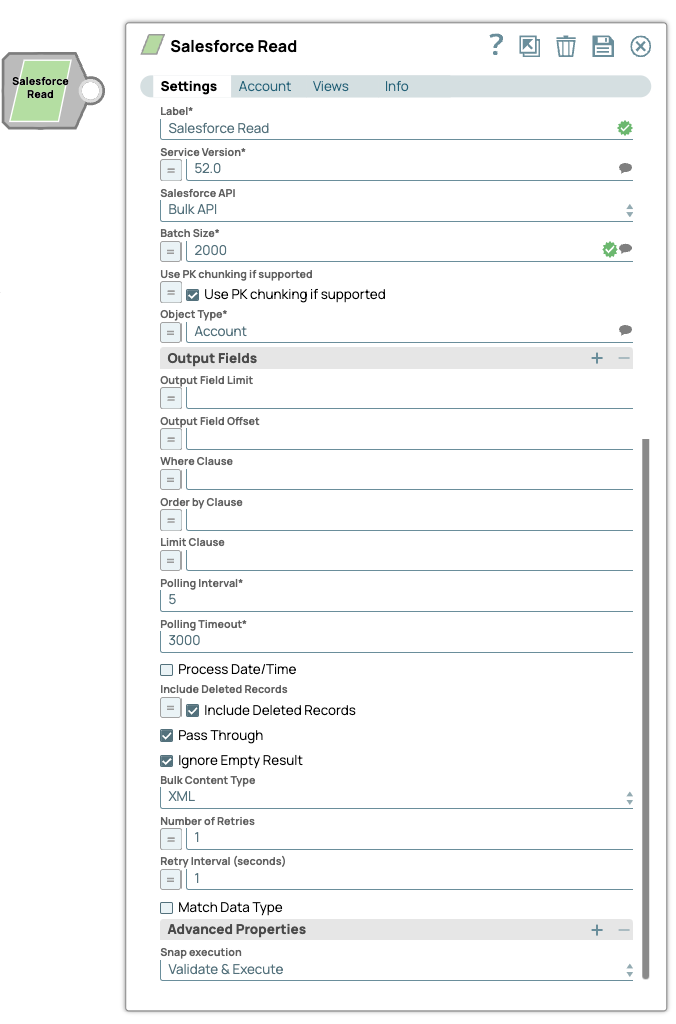The height and width of the screenshot is (1024, 676).
Task: Open the help question mark icon
Action: point(496,45)
